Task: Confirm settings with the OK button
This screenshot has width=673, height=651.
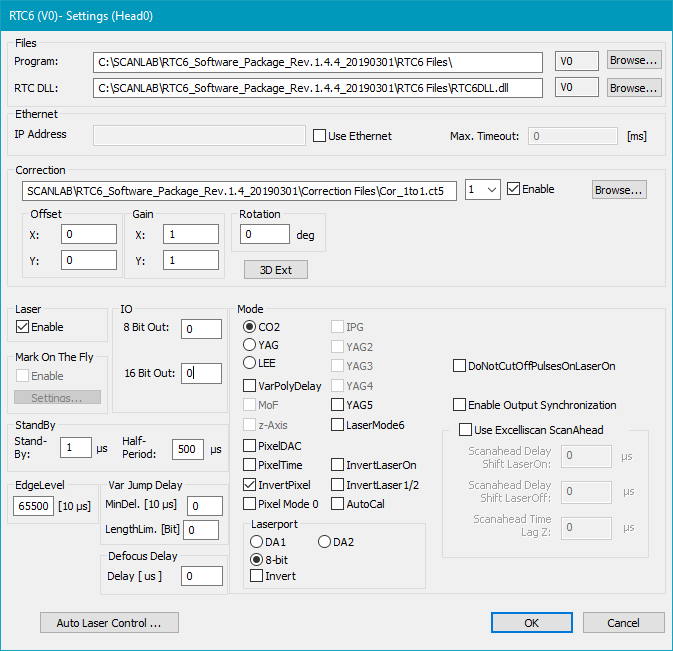Action: tap(530, 623)
